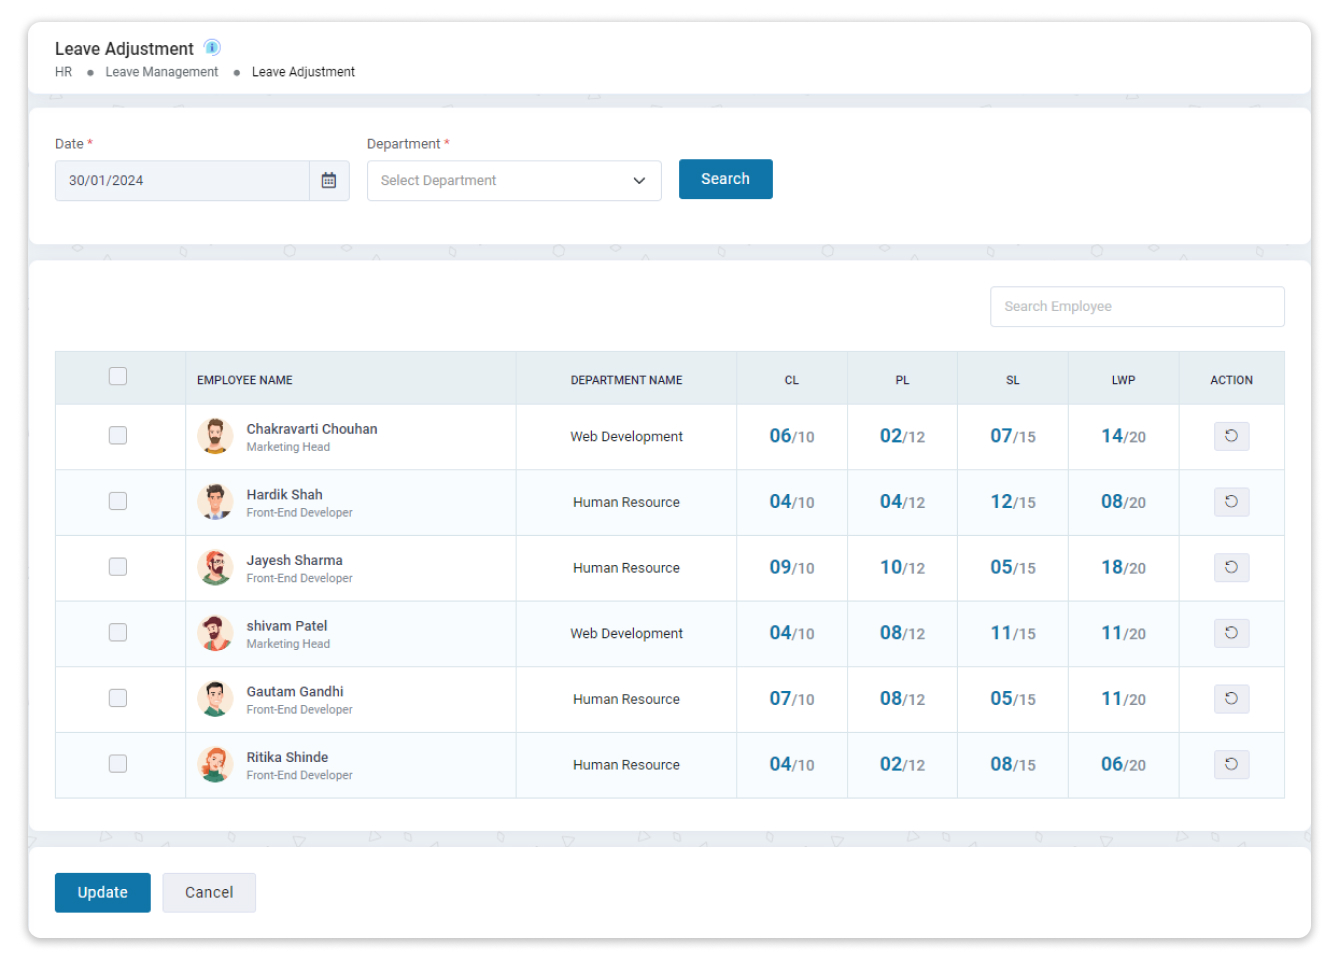Reset leave for Chakravarti Chouhan
The height and width of the screenshot is (960, 1340).
1231,436
